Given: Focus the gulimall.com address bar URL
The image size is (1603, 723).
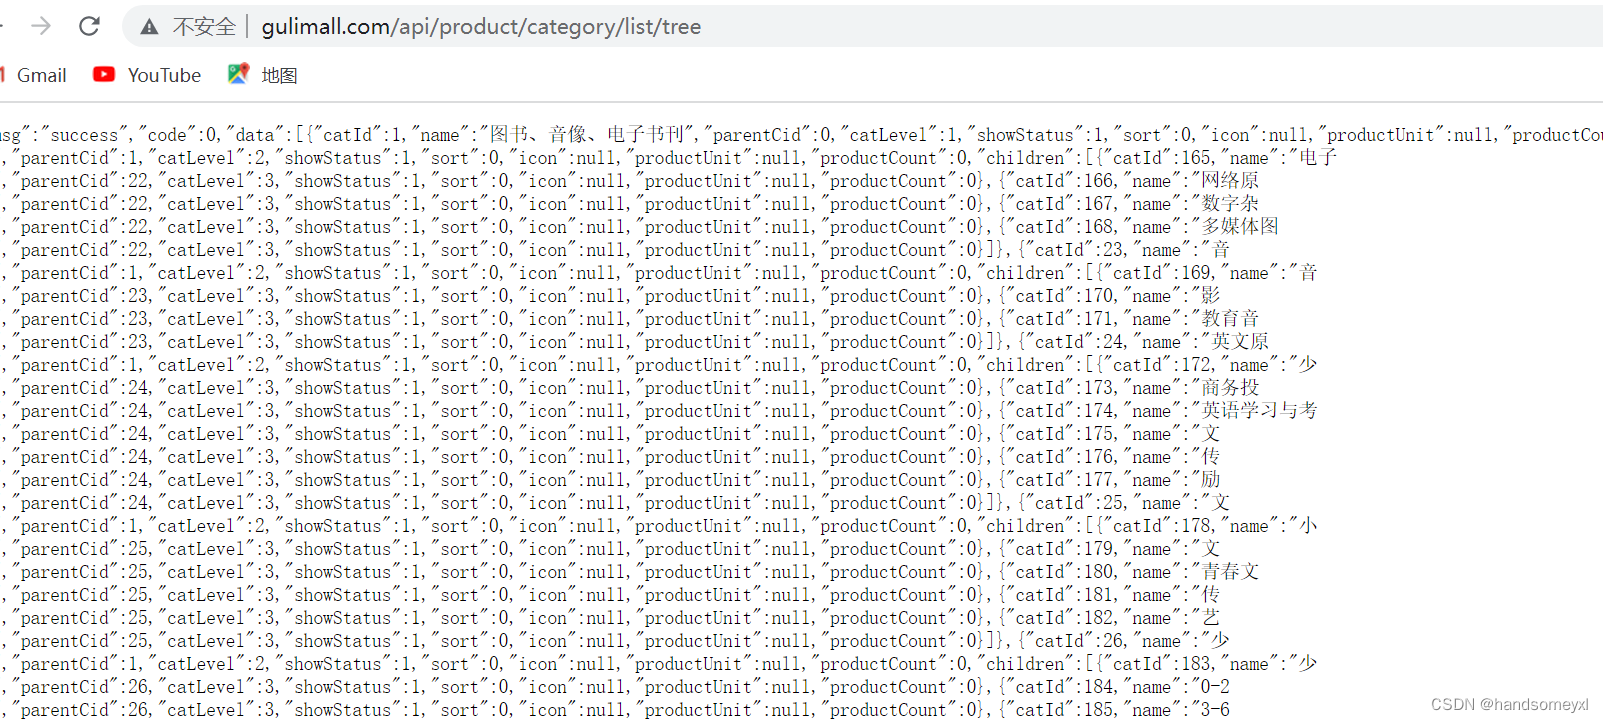Looking at the screenshot, I should tap(481, 27).
